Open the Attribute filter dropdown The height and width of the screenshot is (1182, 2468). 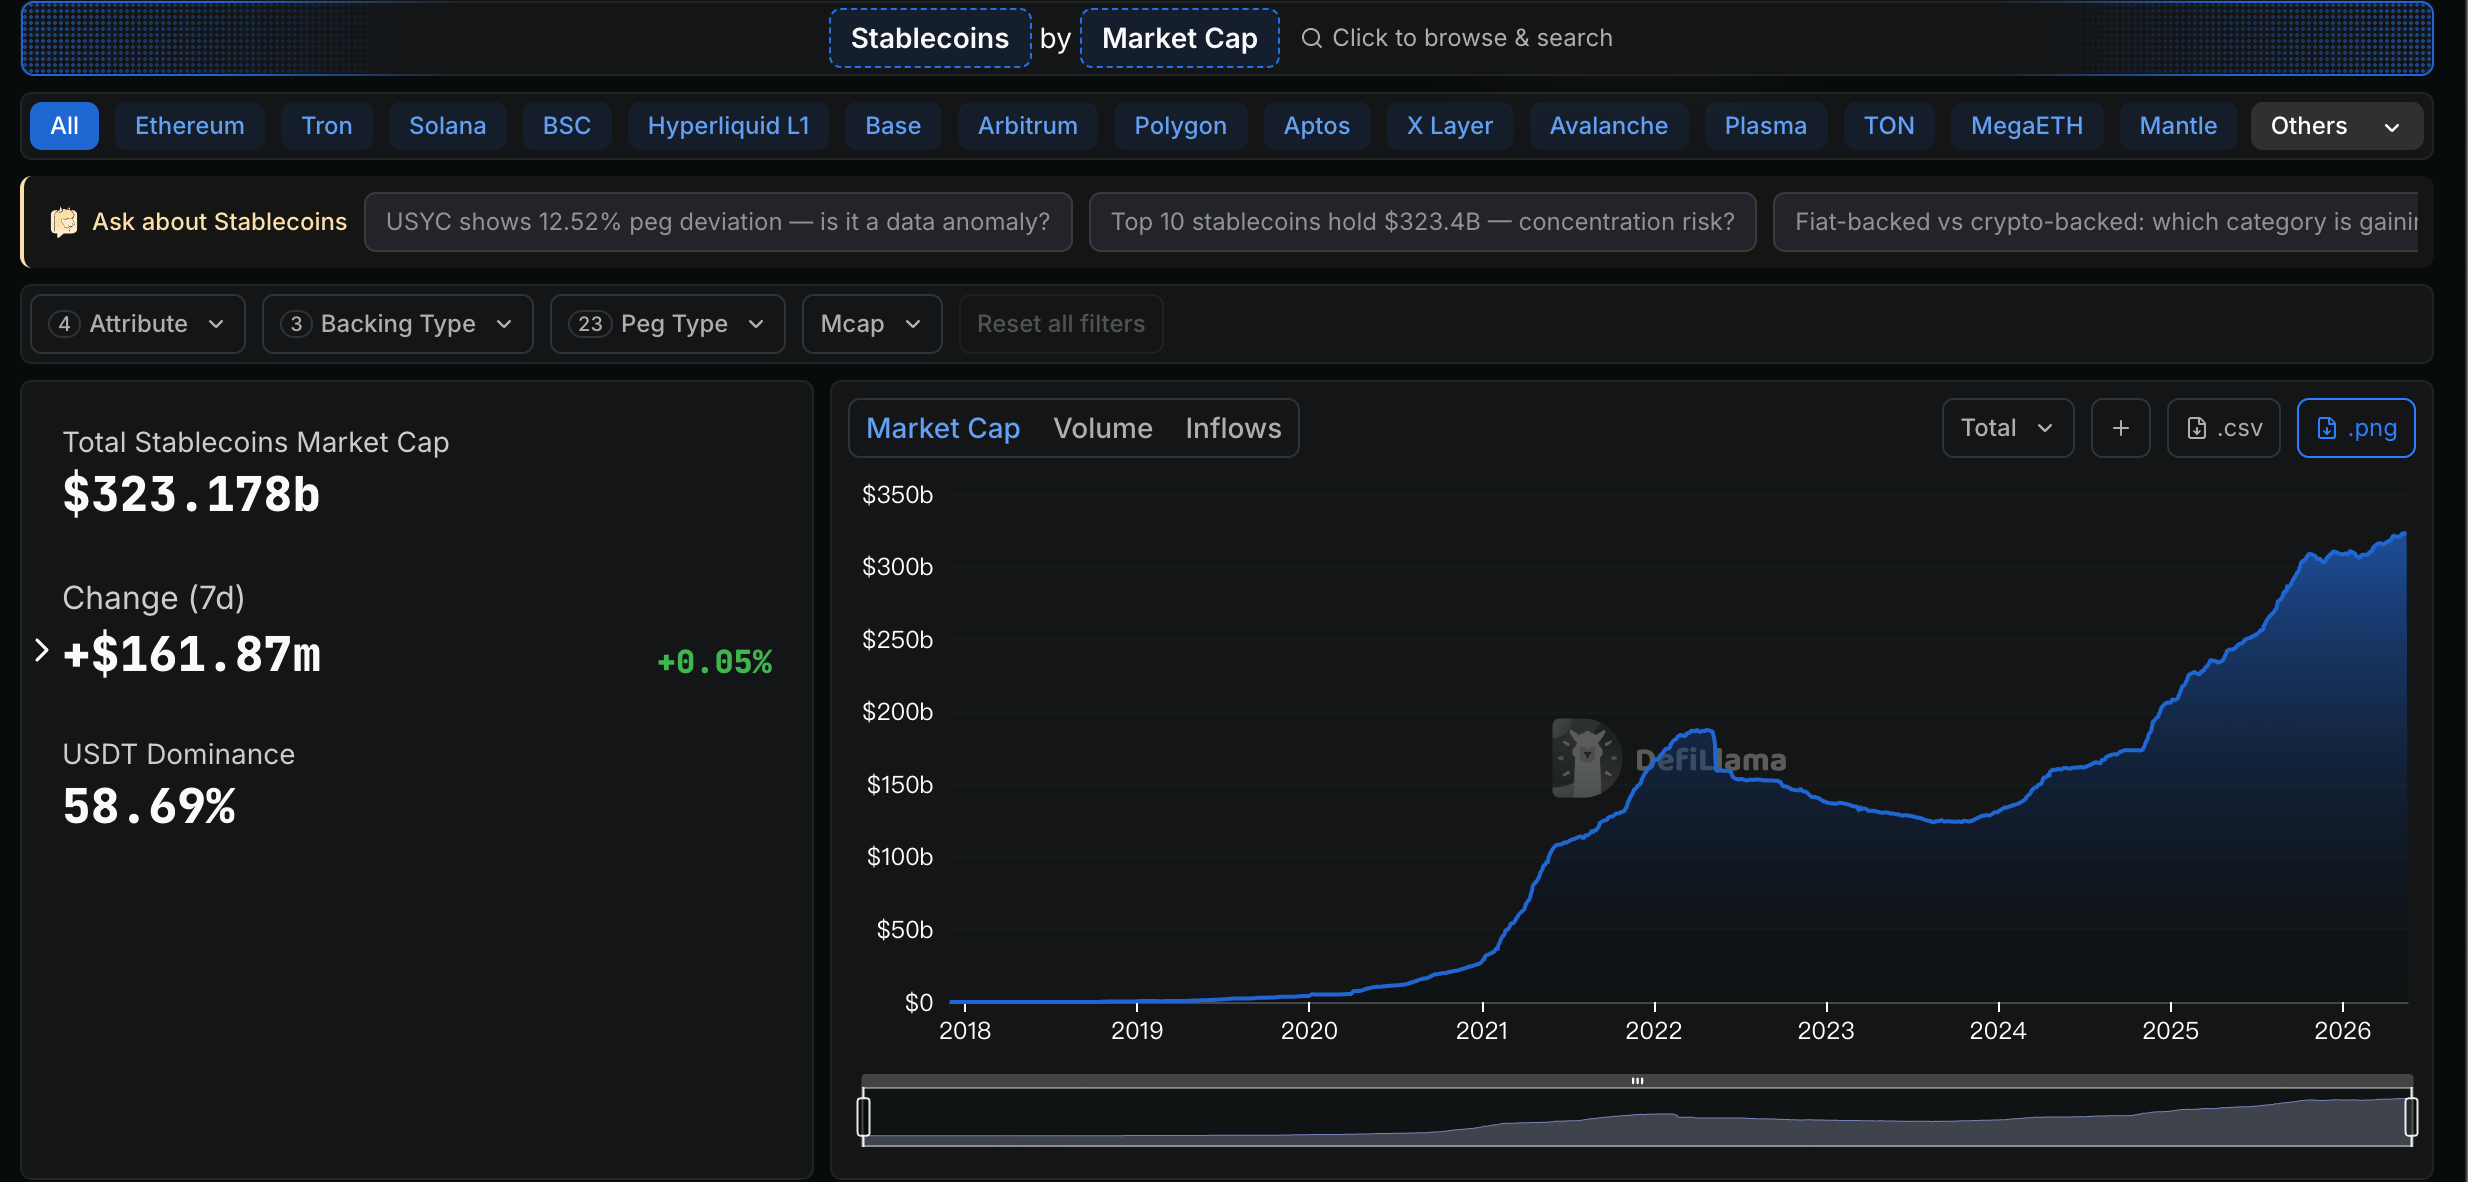[138, 324]
